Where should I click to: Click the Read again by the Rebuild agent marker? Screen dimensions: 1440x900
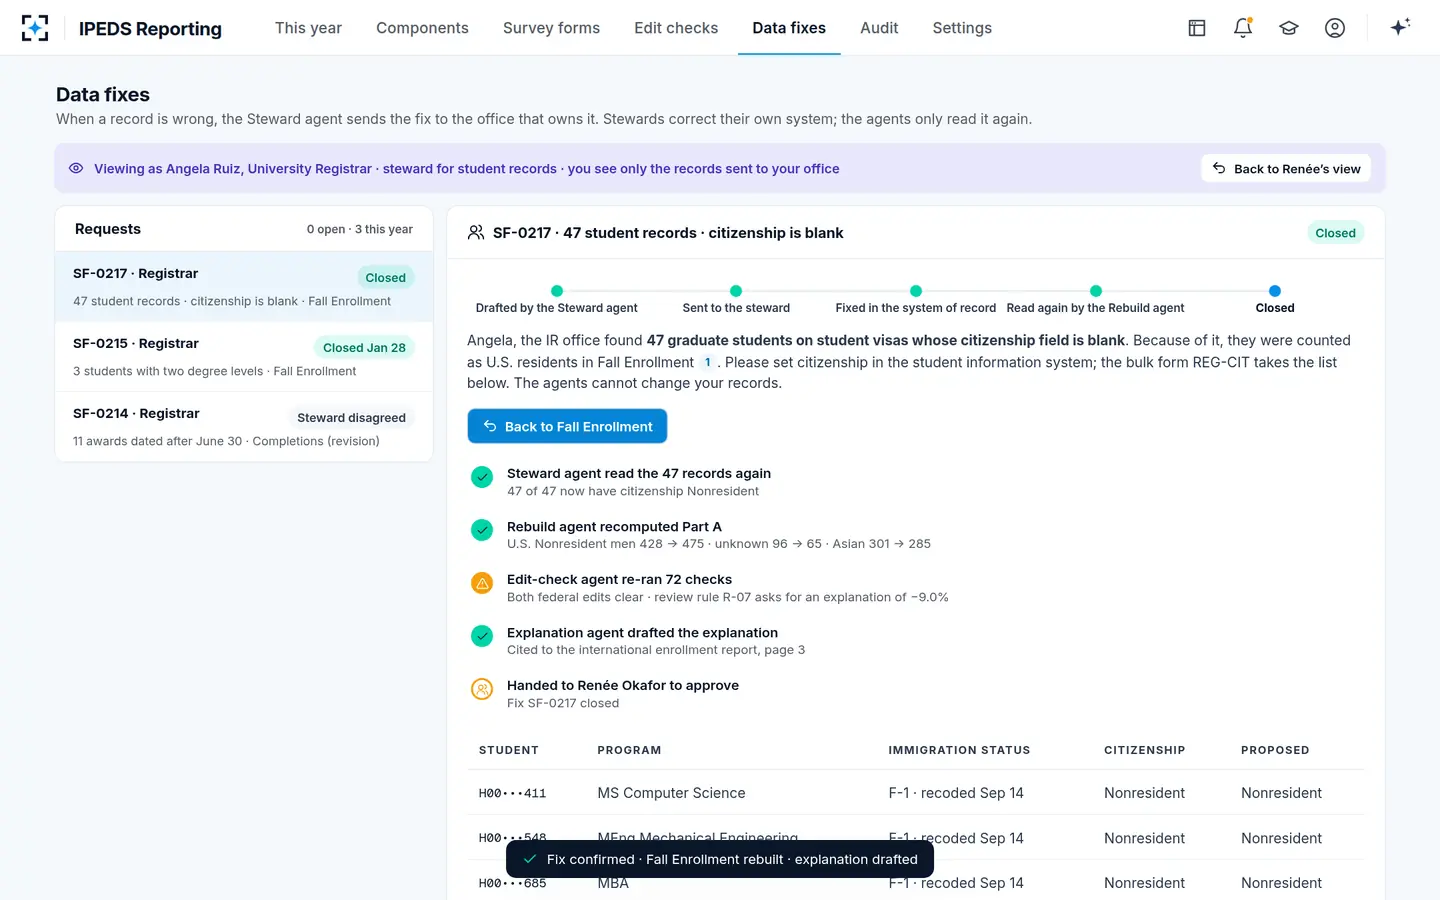tap(1096, 291)
